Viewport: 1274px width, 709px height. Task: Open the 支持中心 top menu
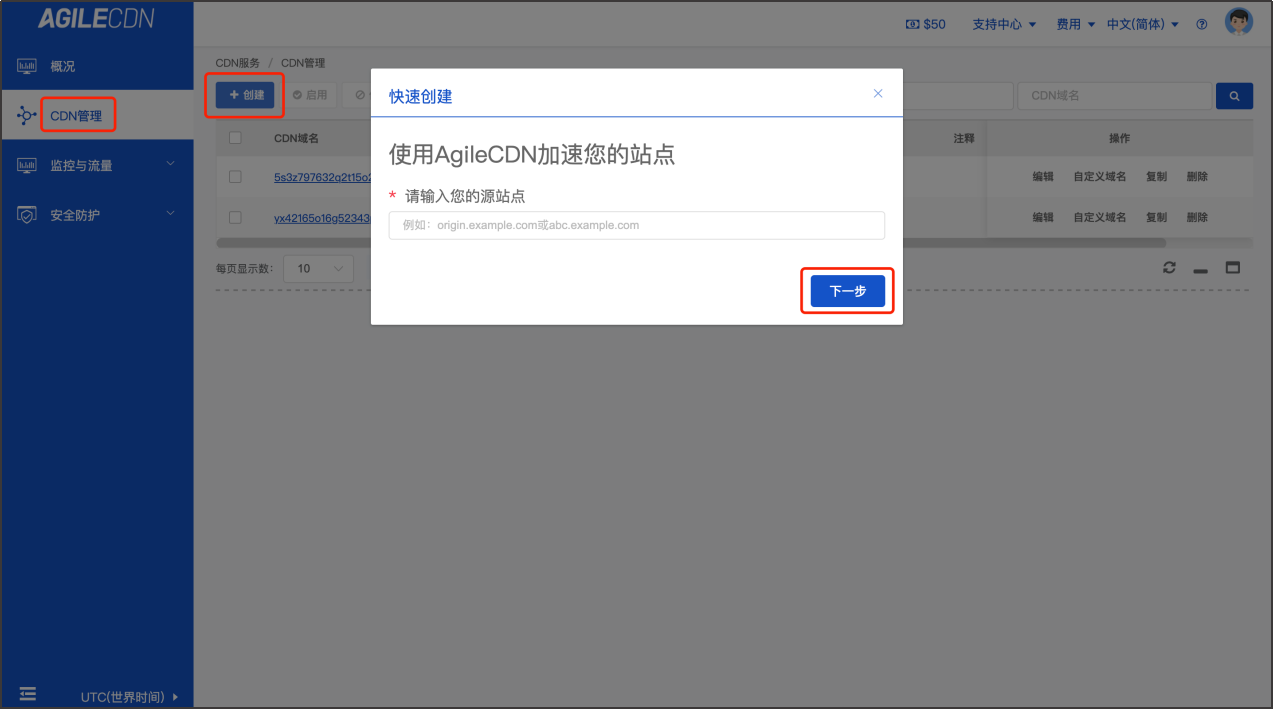(x=1004, y=24)
